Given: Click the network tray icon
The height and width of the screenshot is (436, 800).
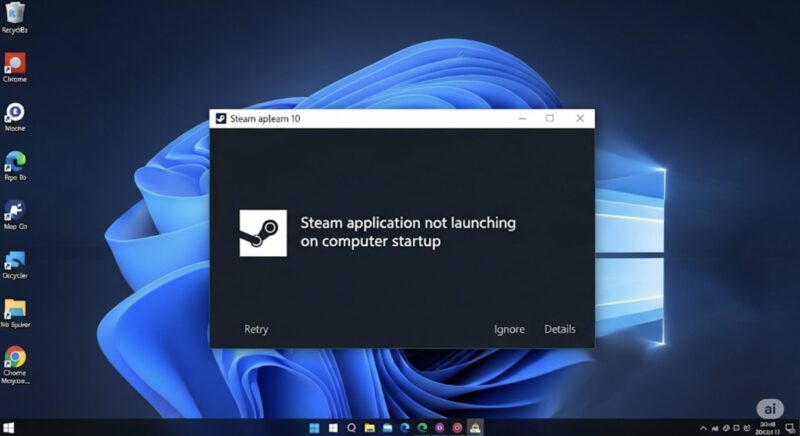Looking at the screenshot, I should tap(715, 428).
